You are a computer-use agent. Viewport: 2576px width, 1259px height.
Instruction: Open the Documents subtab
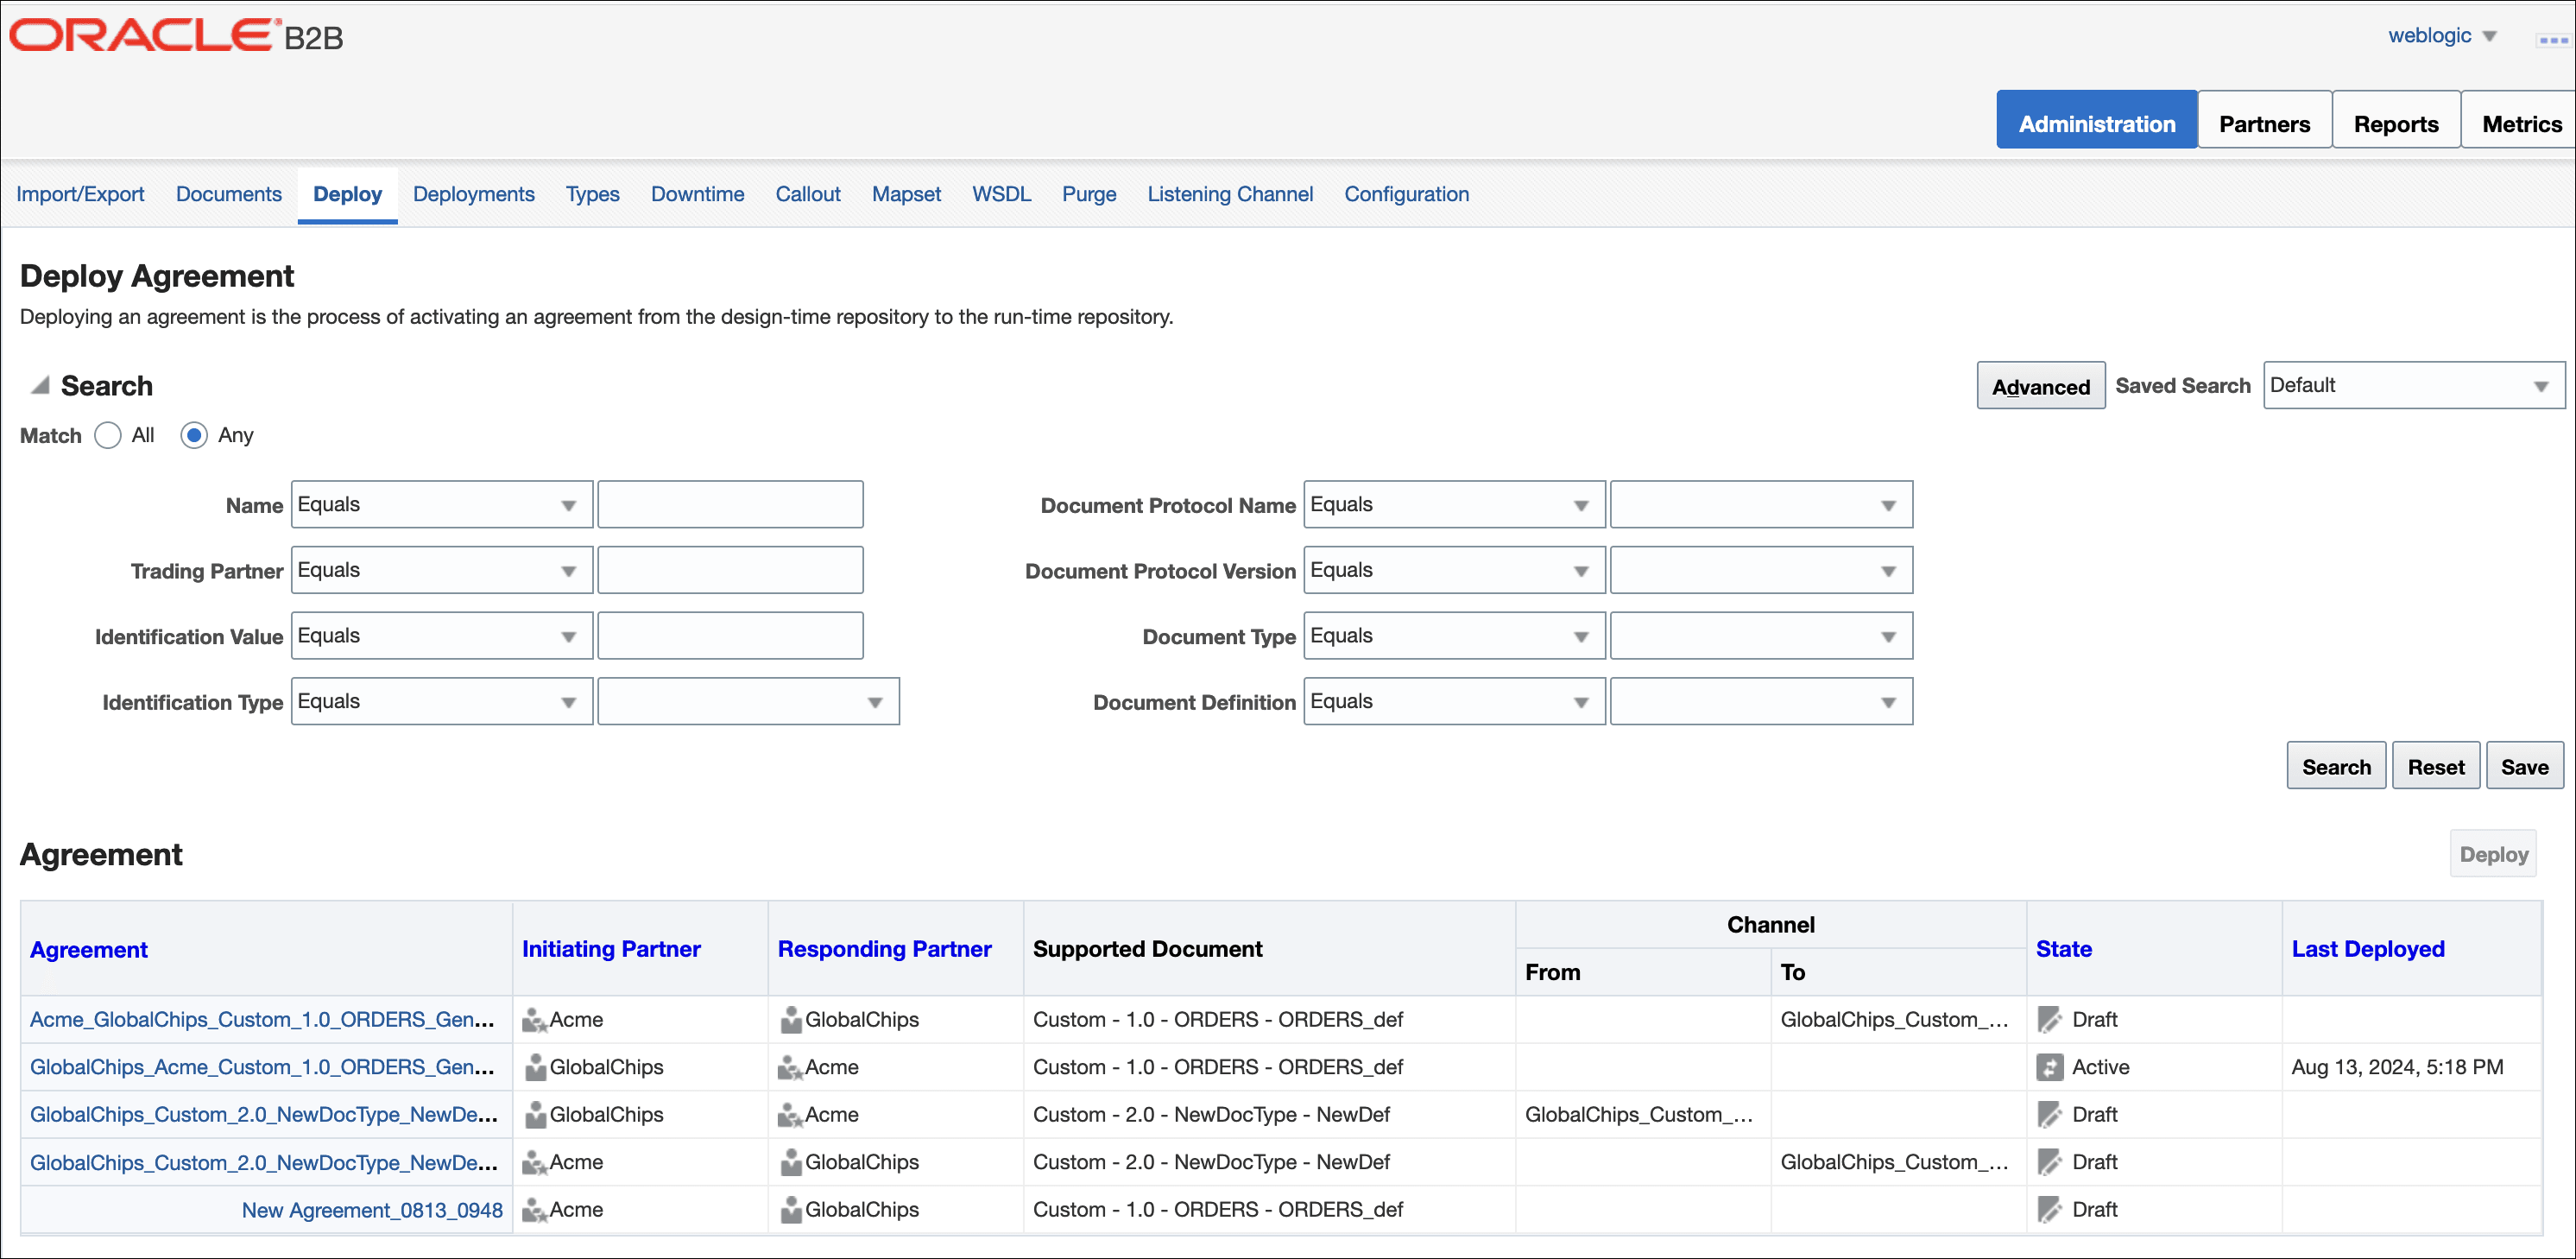(229, 194)
